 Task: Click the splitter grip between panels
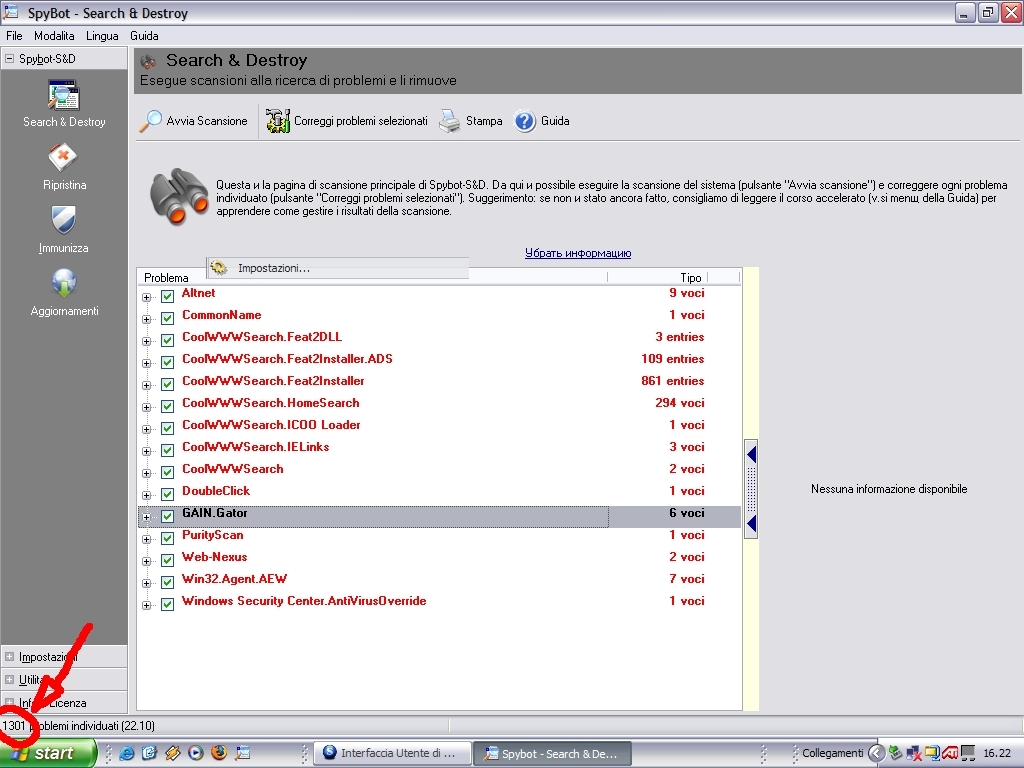(751, 488)
